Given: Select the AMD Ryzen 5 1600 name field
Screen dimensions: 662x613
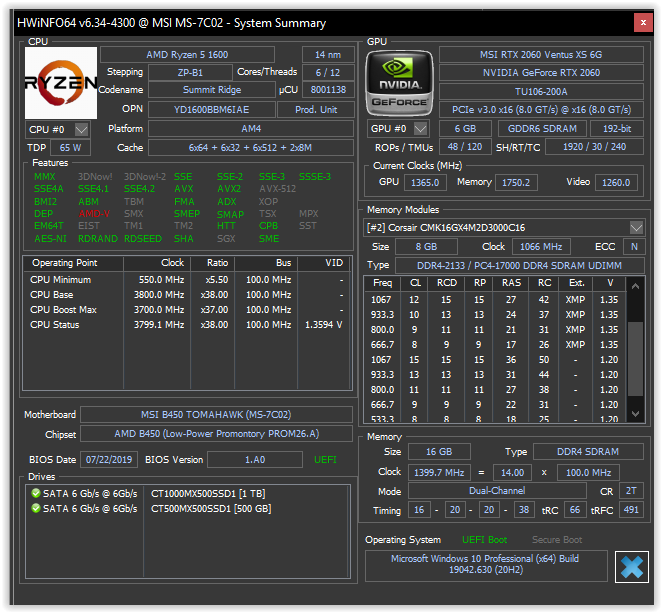Looking at the screenshot, I should (187, 54).
